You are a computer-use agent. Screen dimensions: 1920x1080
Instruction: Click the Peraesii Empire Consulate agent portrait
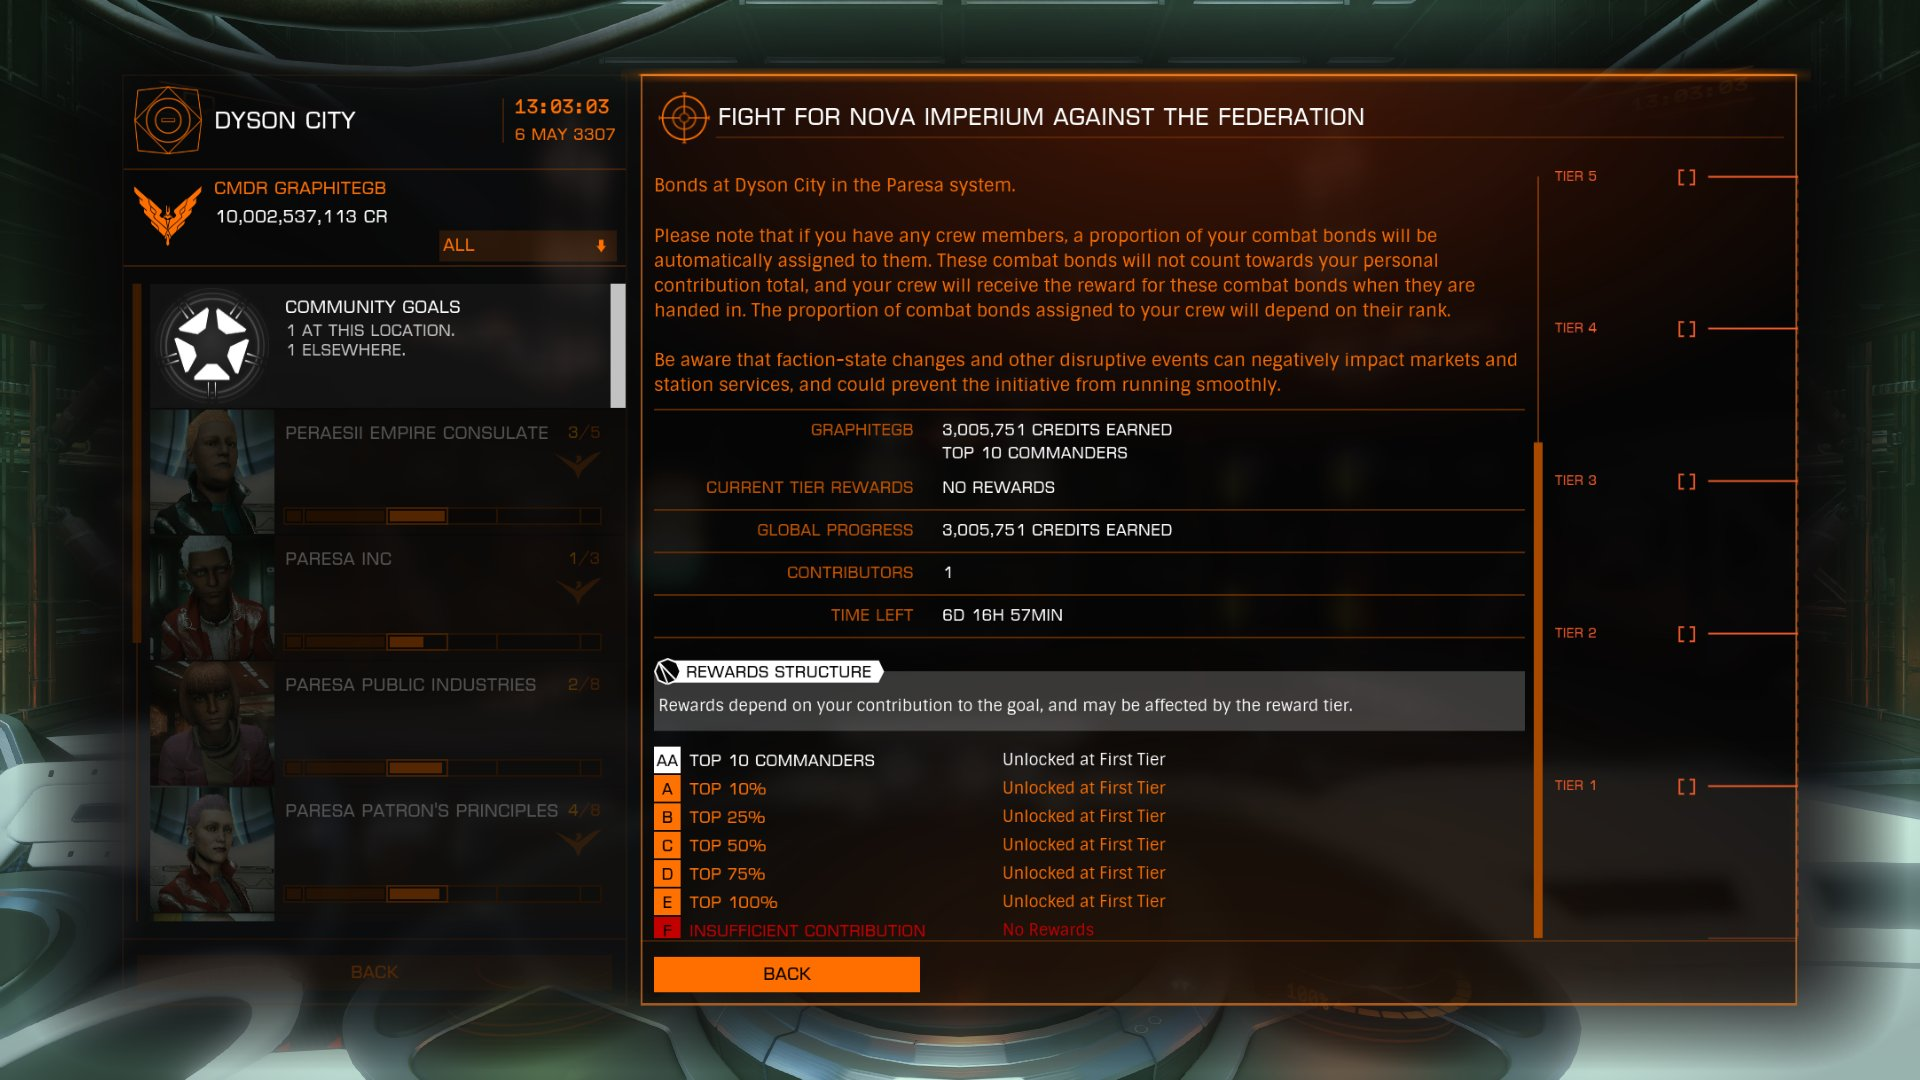point(212,472)
